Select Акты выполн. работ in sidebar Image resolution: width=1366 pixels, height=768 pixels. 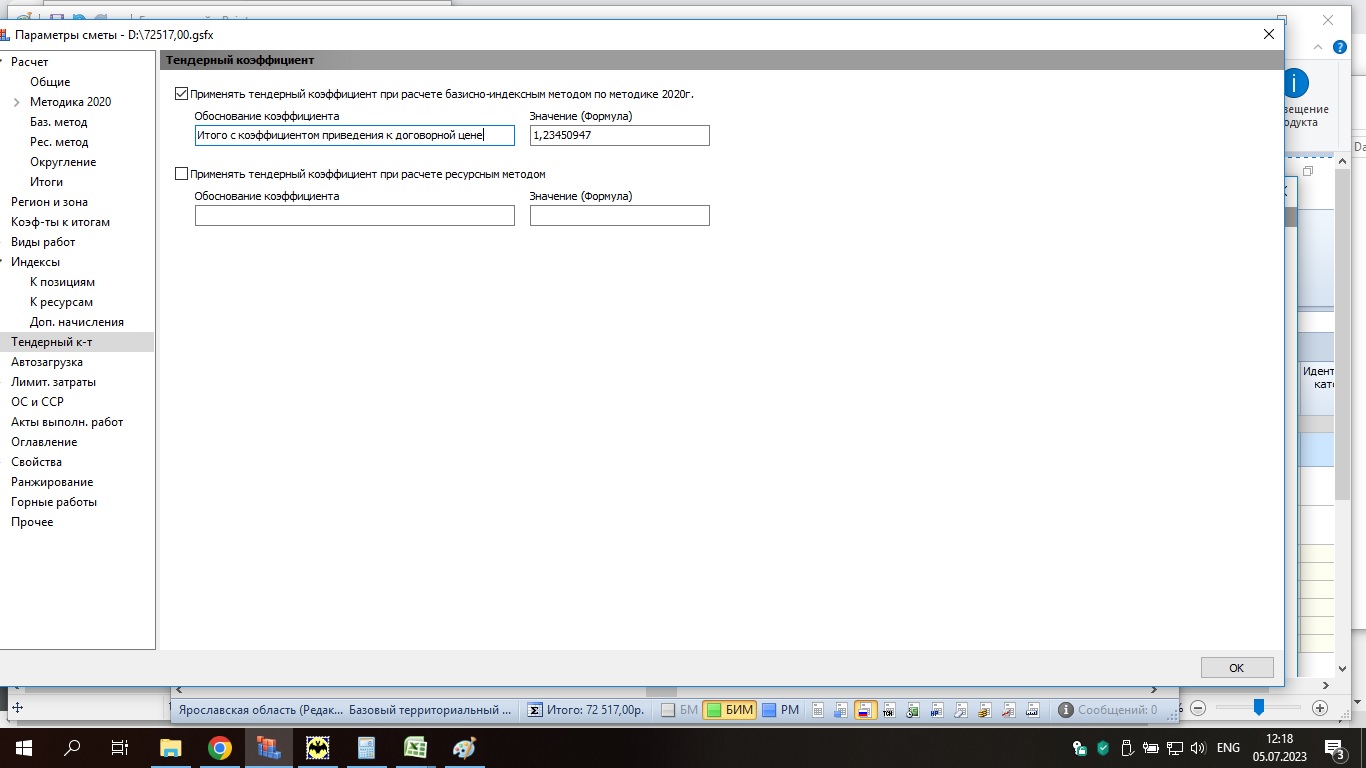click(67, 422)
